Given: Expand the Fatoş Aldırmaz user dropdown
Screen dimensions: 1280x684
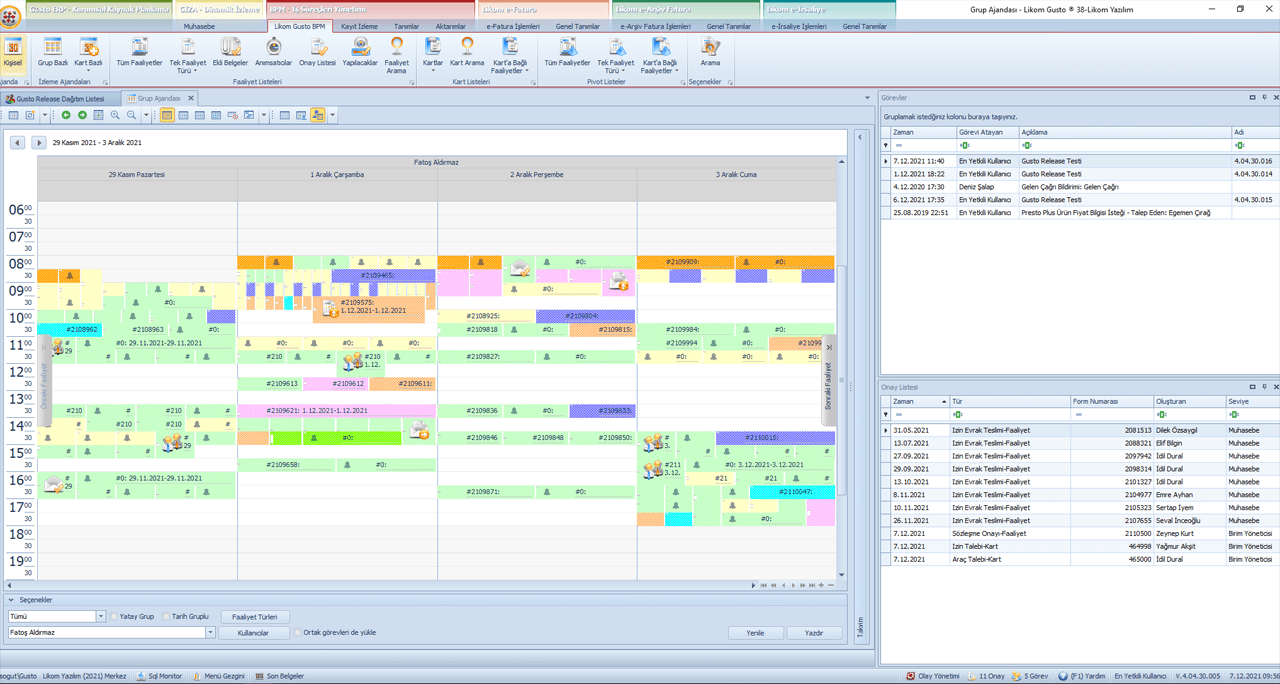Looking at the screenshot, I should pos(210,633).
